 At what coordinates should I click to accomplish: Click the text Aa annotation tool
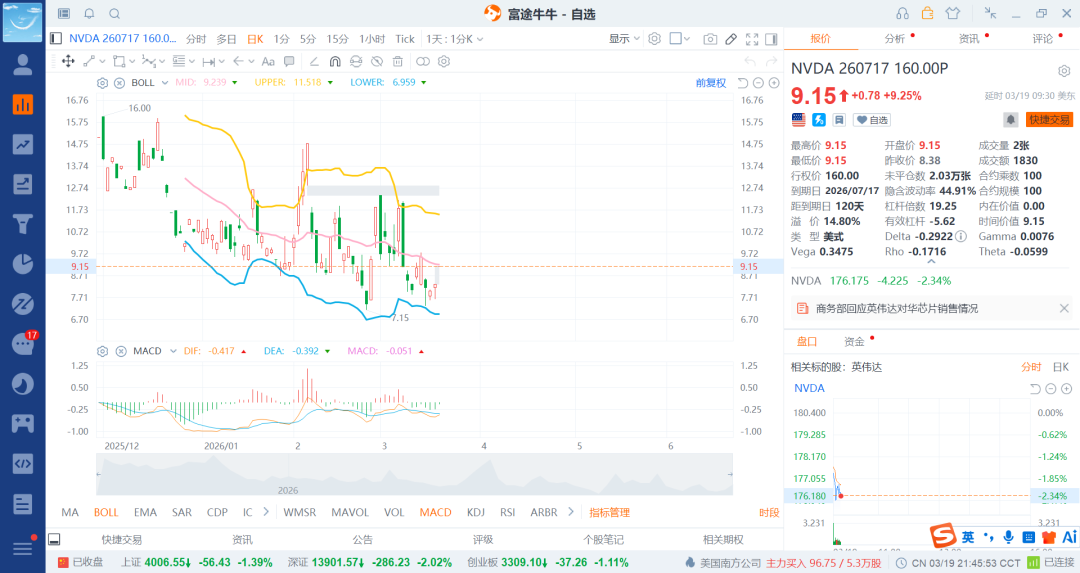point(268,61)
